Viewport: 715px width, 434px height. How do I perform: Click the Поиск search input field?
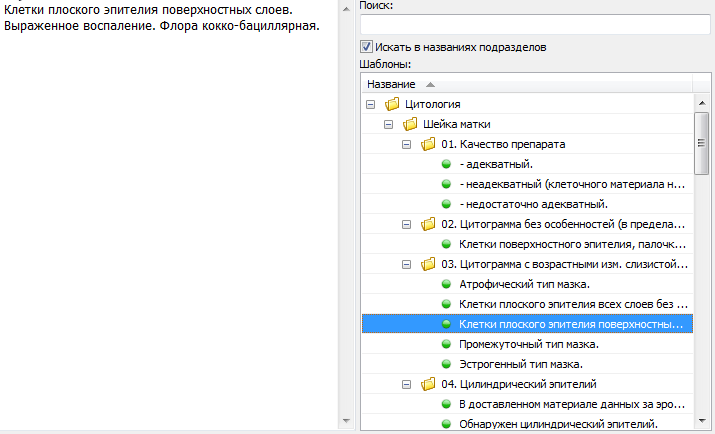click(x=535, y=24)
